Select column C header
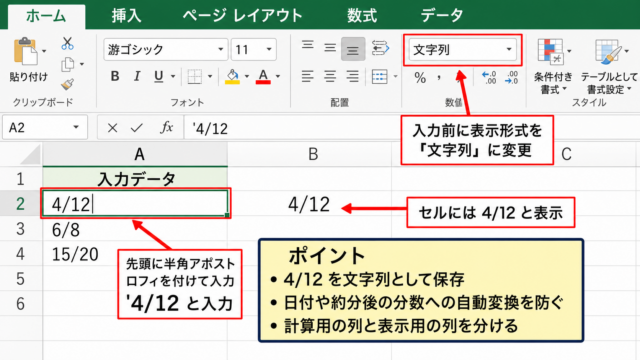The height and width of the screenshot is (360, 640). pyautogui.click(x=566, y=154)
